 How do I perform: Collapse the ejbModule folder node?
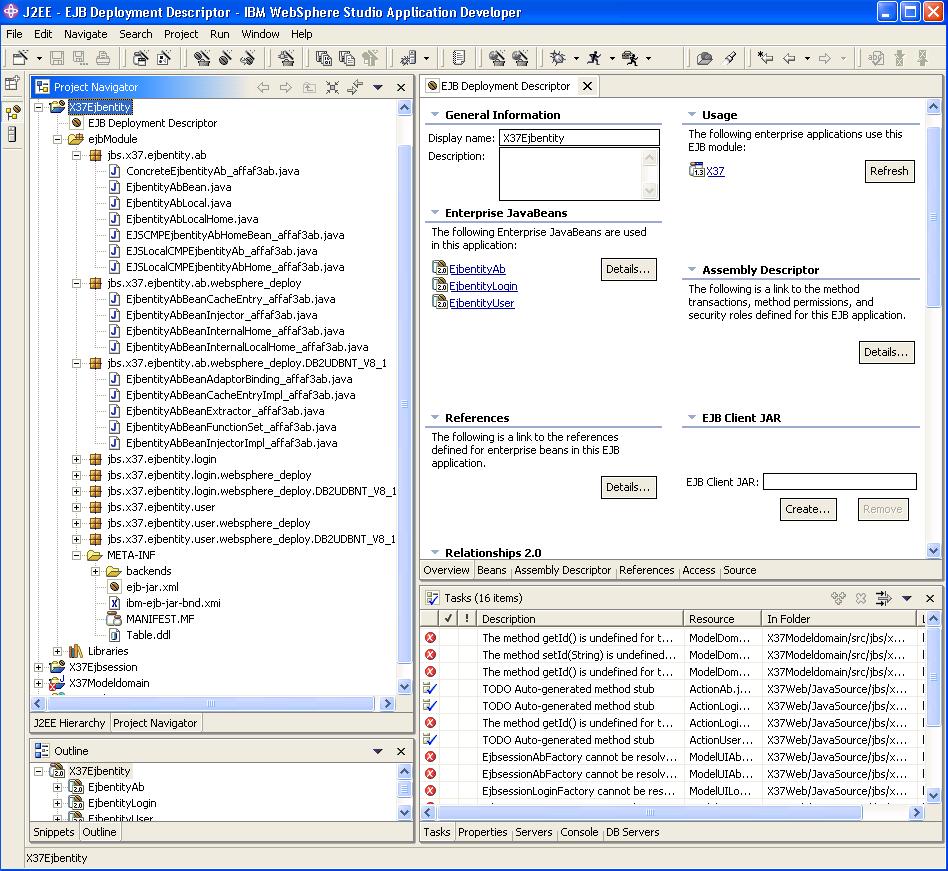[x=57, y=139]
